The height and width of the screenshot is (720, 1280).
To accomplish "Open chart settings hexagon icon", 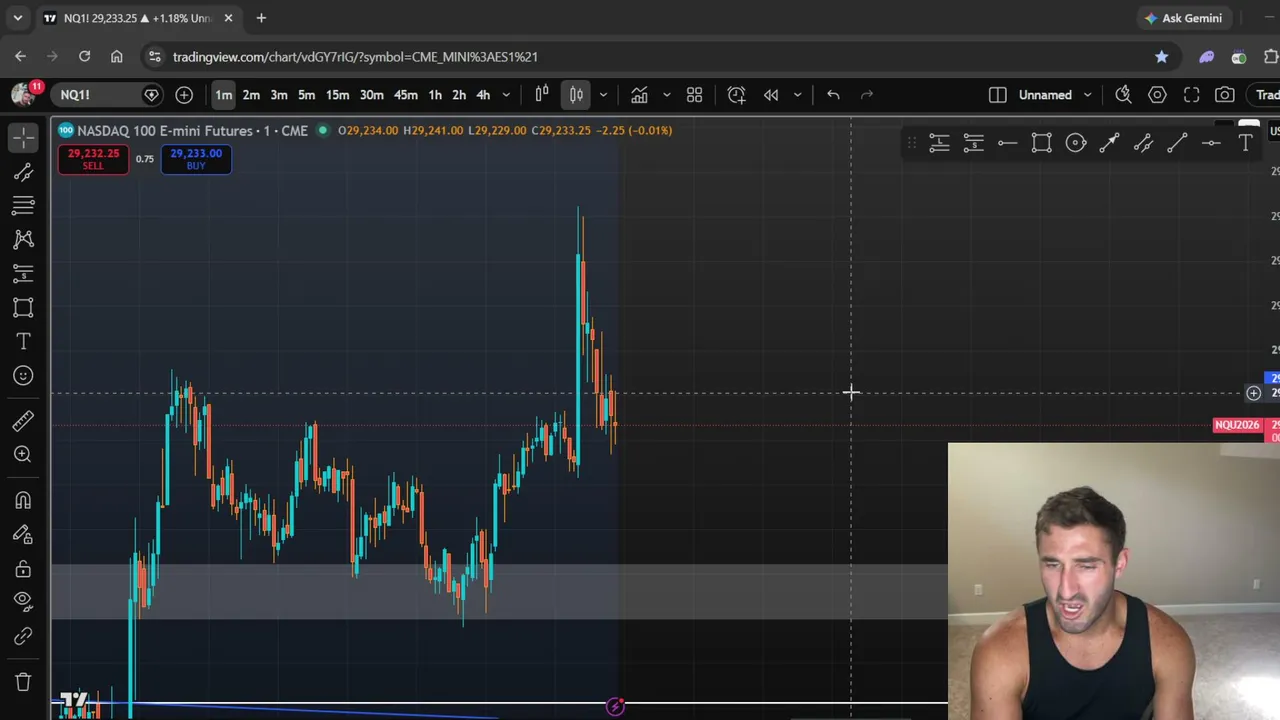I will pos(1157,95).
